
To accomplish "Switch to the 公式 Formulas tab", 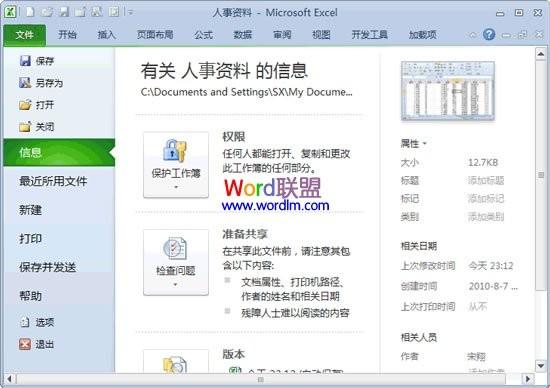I will 203,35.
